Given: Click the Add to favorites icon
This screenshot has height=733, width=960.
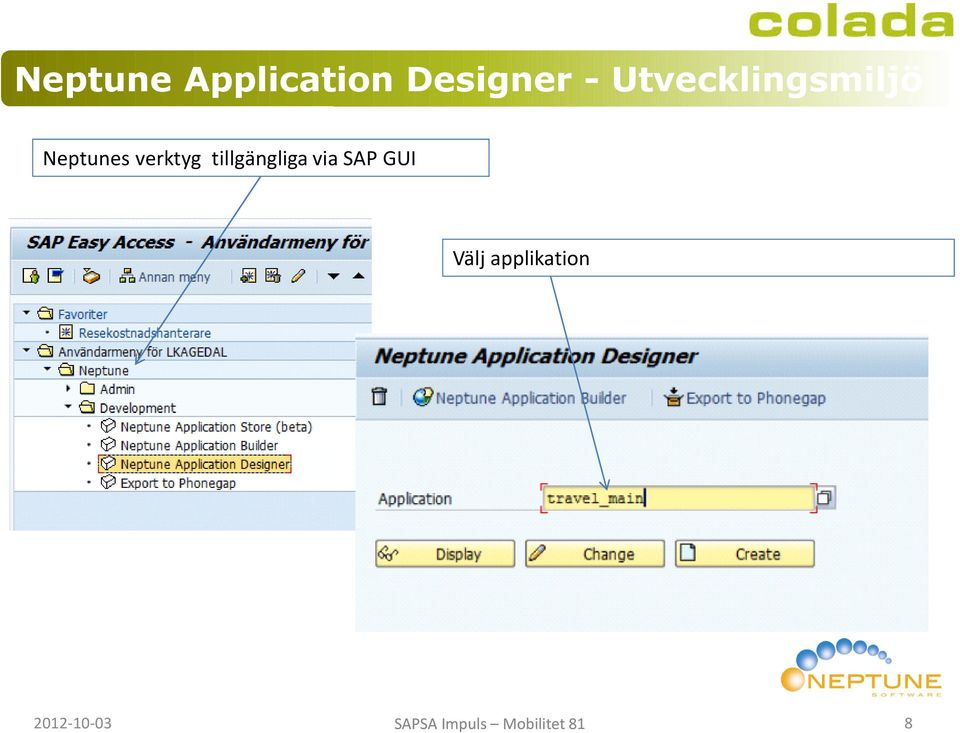Looking at the screenshot, I should (248, 276).
